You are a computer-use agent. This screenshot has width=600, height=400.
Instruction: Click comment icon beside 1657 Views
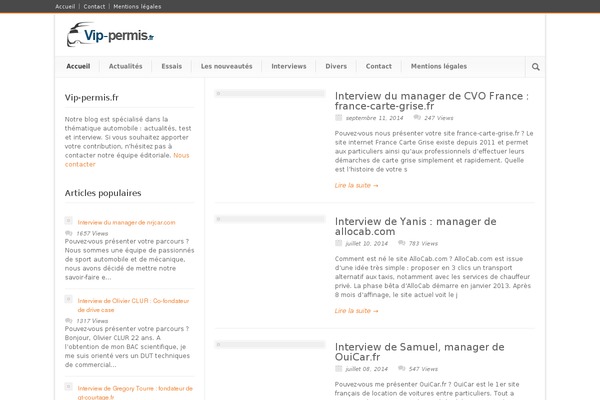point(68,233)
